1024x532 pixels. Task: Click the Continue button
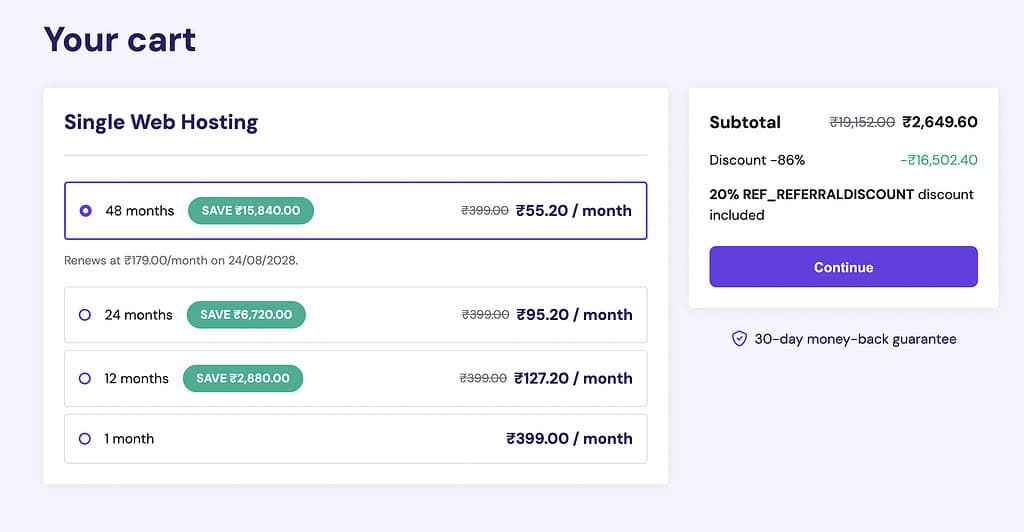pos(843,266)
